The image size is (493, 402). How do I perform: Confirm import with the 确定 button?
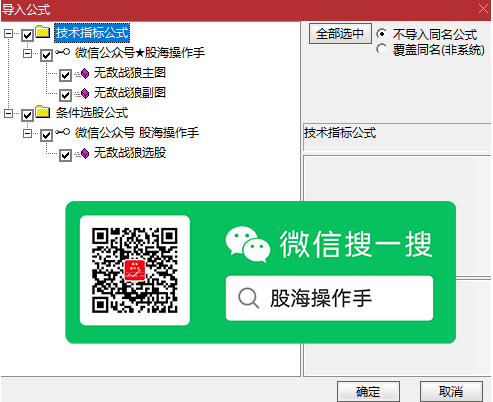(x=368, y=391)
